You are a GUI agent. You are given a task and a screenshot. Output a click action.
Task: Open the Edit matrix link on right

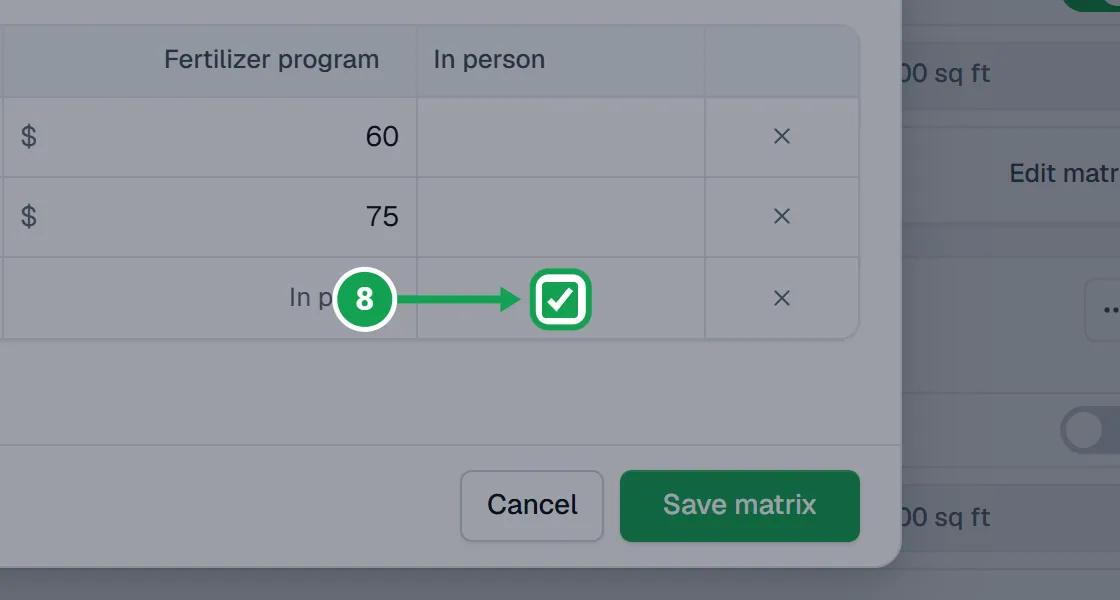pyautogui.click(x=1064, y=174)
